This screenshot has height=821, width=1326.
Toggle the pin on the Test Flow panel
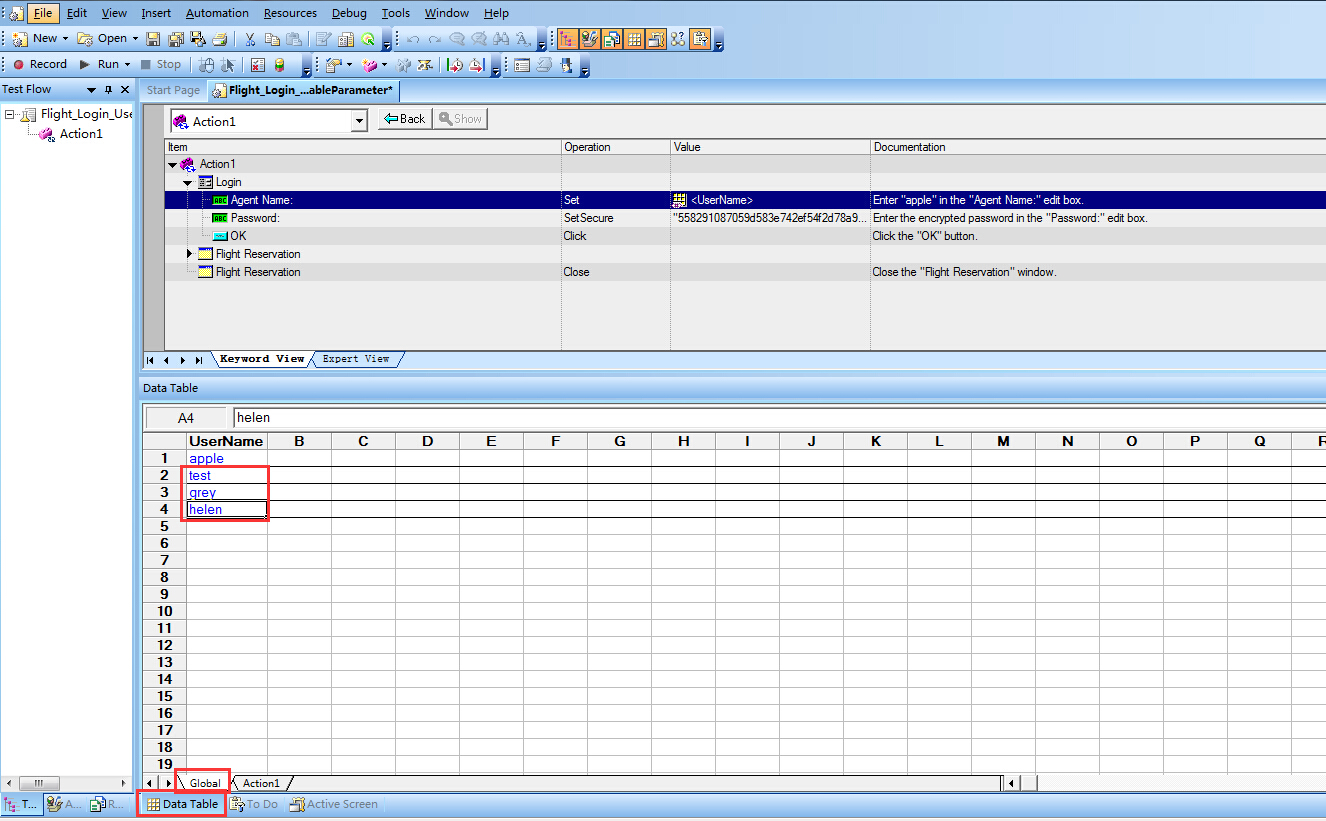[109, 90]
